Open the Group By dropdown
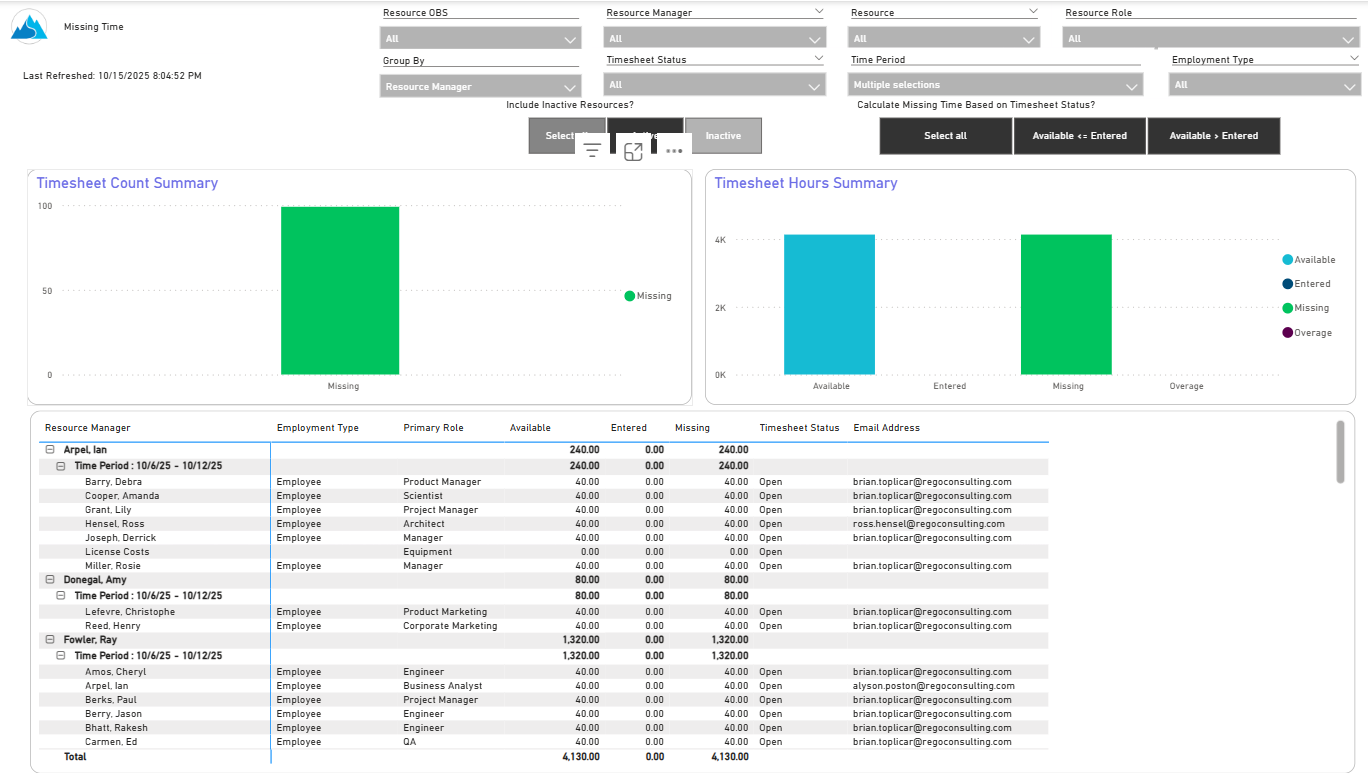 (x=480, y=87)
